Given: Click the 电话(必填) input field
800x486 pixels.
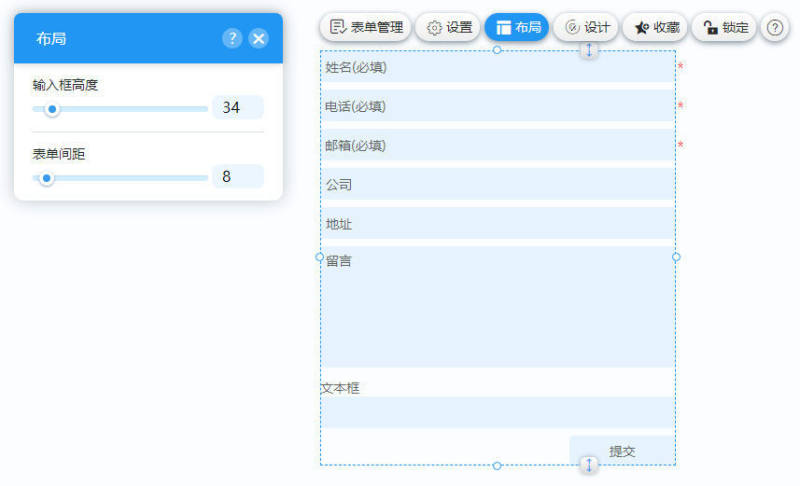Looking at the screenshot, I should tap(497, 106).
